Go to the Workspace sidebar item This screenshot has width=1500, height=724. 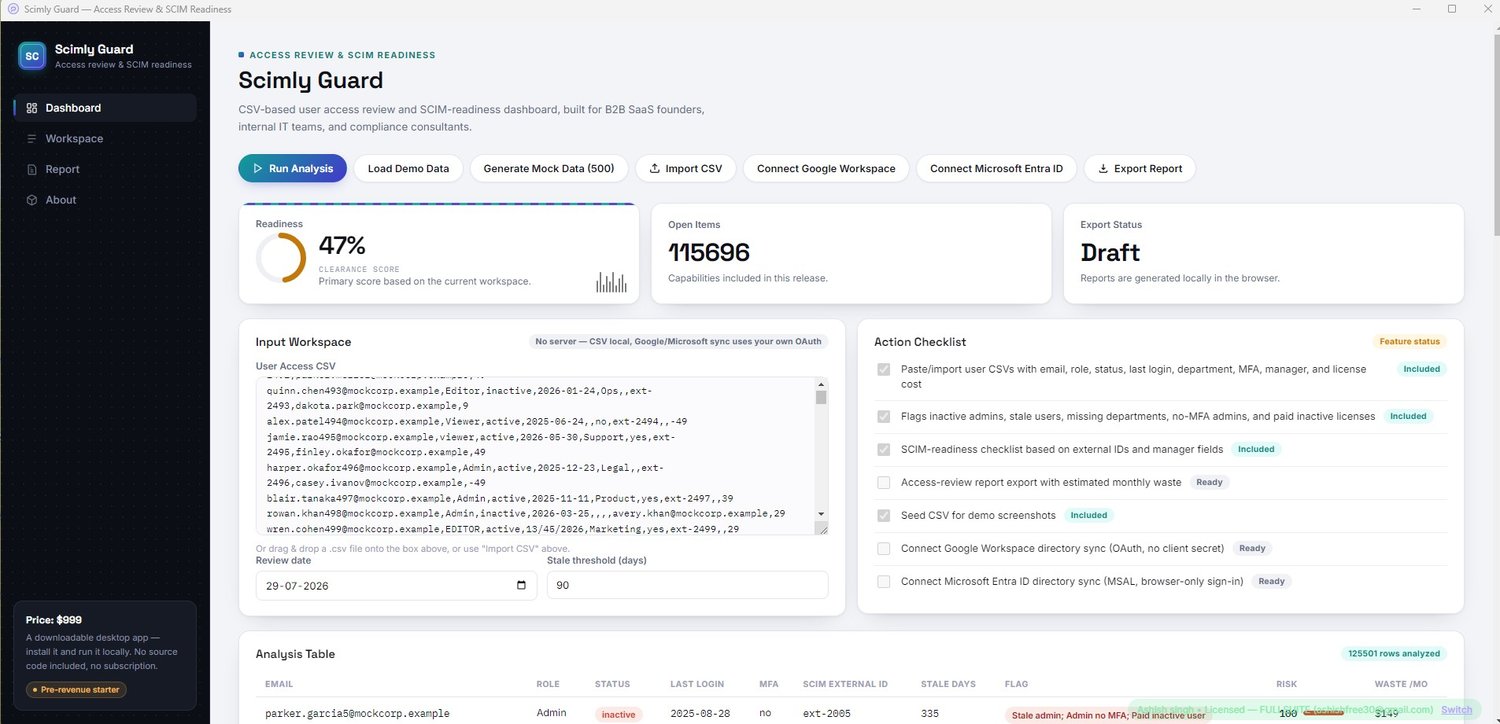click(105, 139)
